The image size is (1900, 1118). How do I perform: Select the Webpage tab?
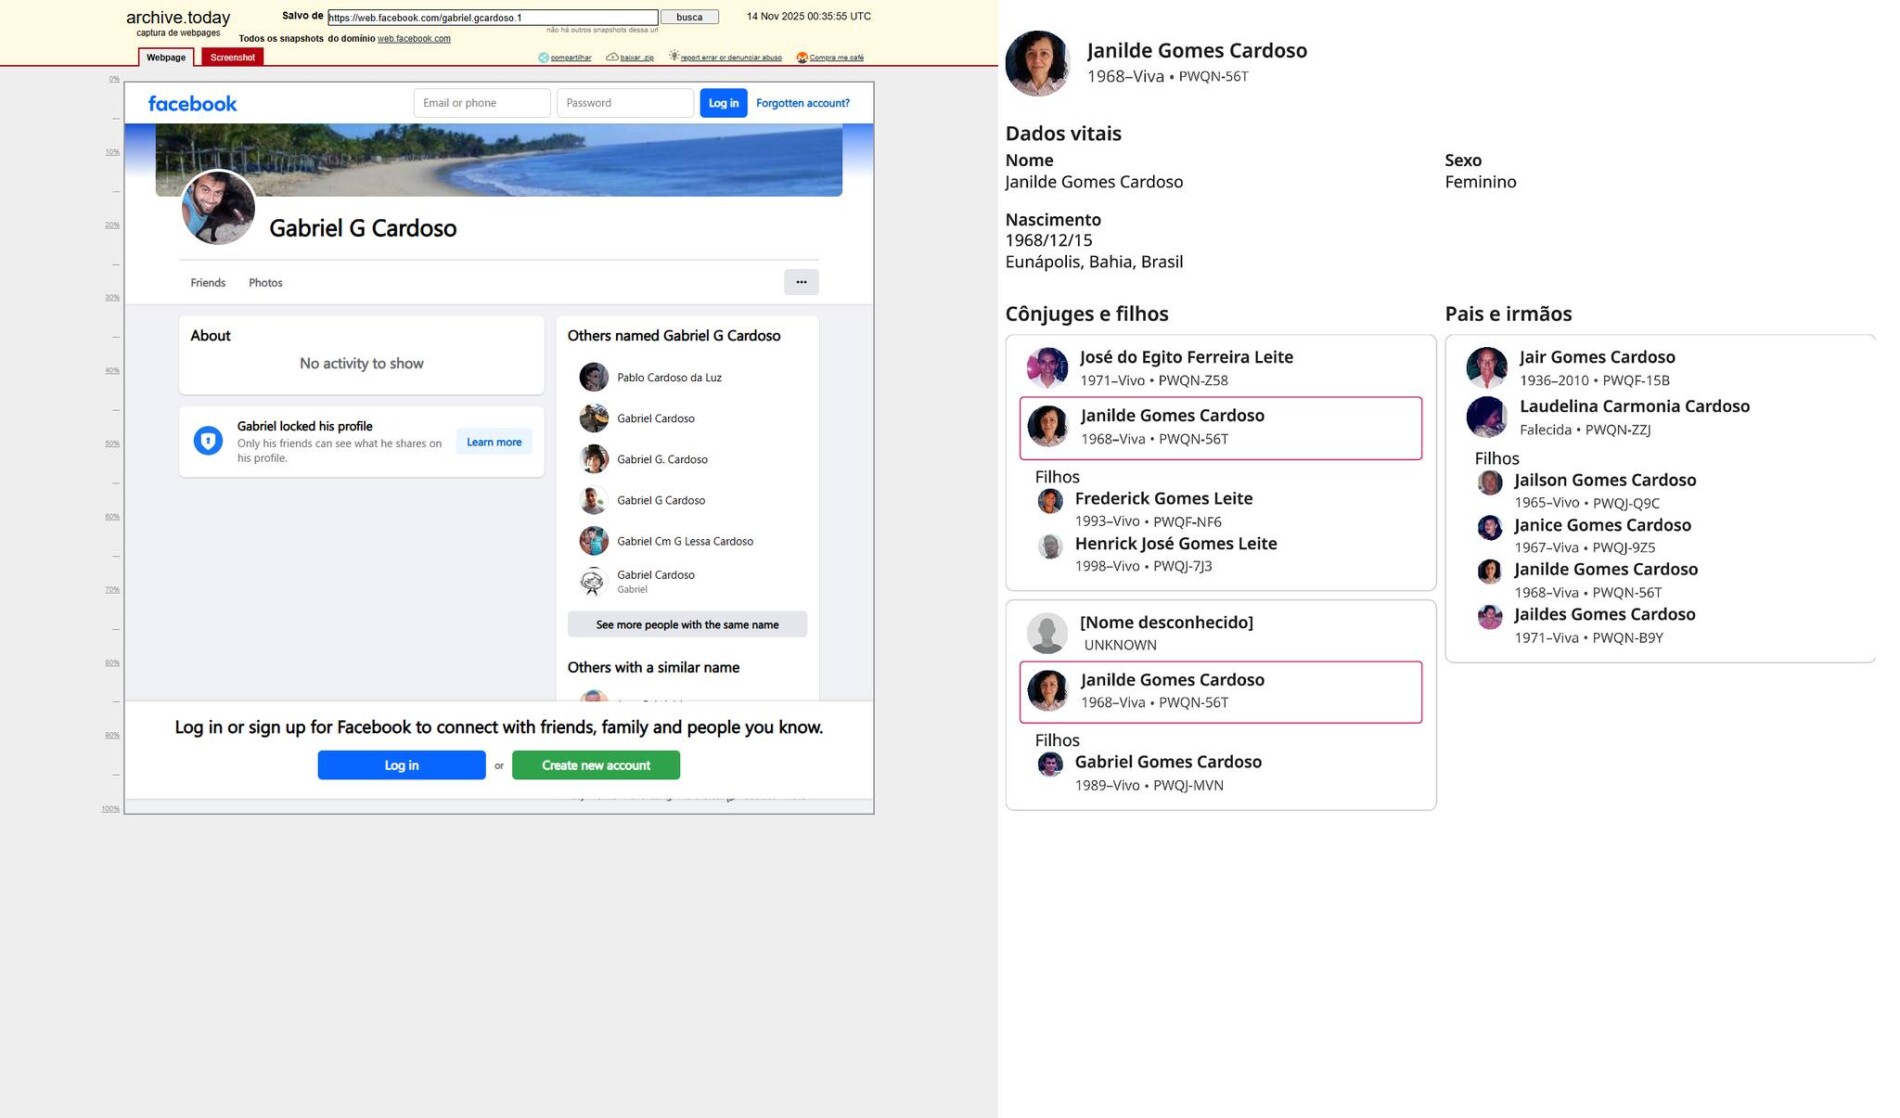coord(166,58)
